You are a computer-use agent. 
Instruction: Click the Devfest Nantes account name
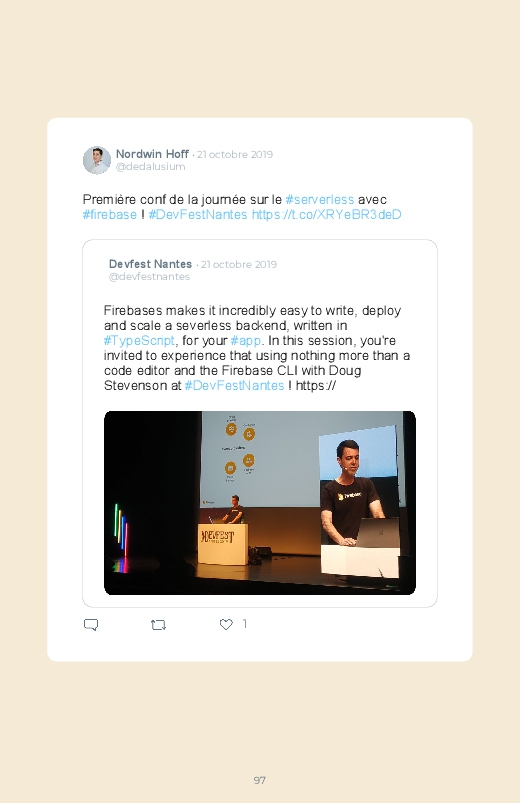tap(150, 264)
